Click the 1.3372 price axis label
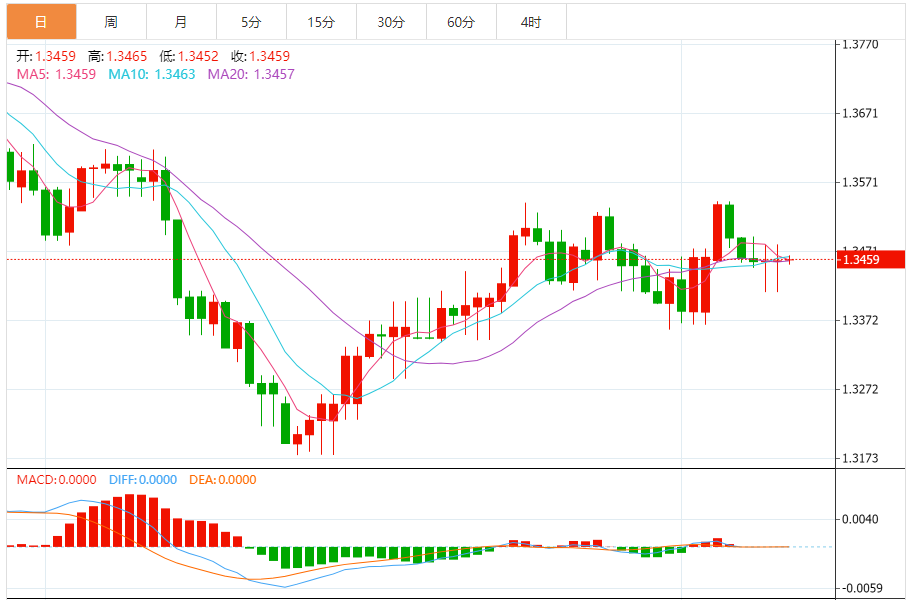 [860, 320]
